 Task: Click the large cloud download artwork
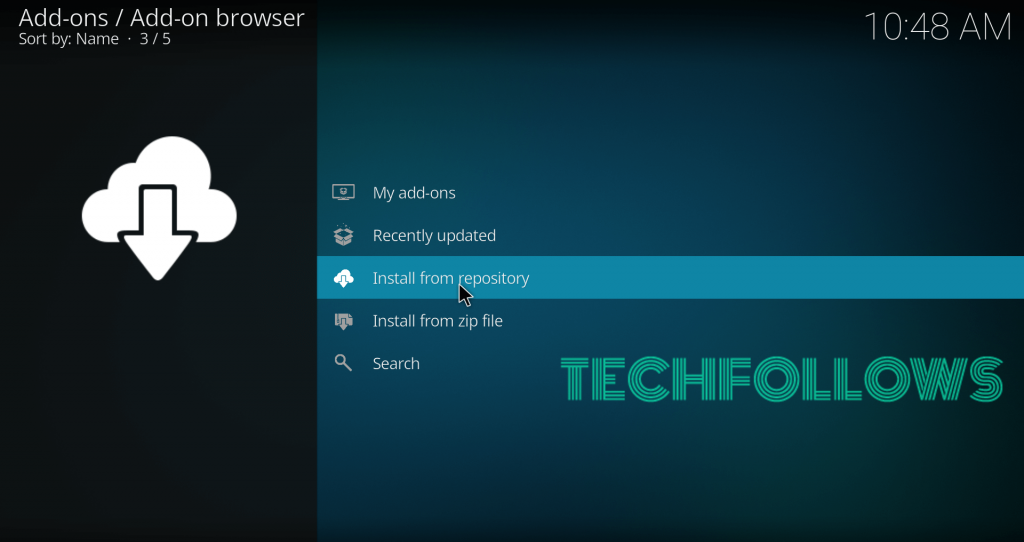pos(159,208)
